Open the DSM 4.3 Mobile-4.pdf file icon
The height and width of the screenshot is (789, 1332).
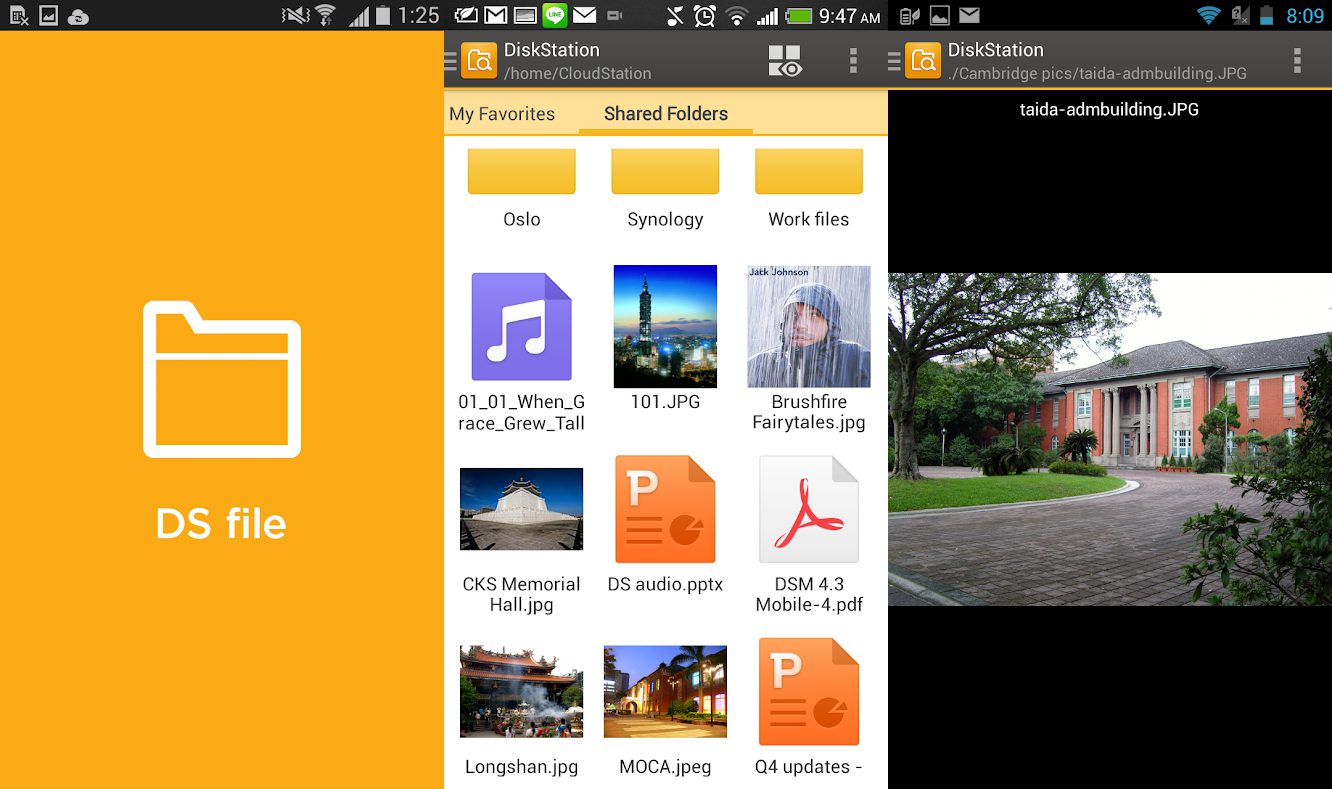click(808, 509)
